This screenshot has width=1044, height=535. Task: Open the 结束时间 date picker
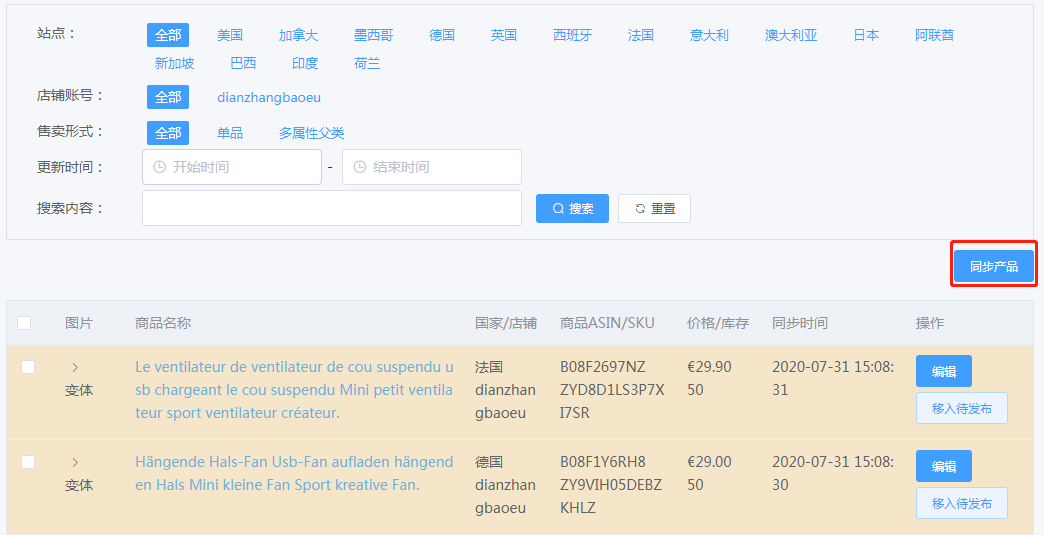(431, 167)
